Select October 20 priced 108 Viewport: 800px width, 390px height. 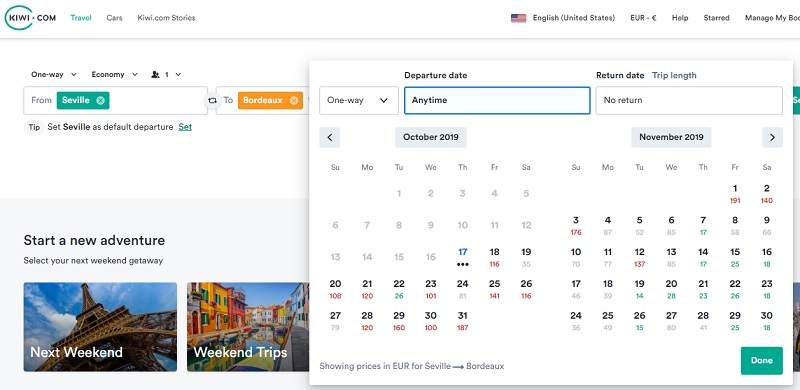(x=335, y=289)
